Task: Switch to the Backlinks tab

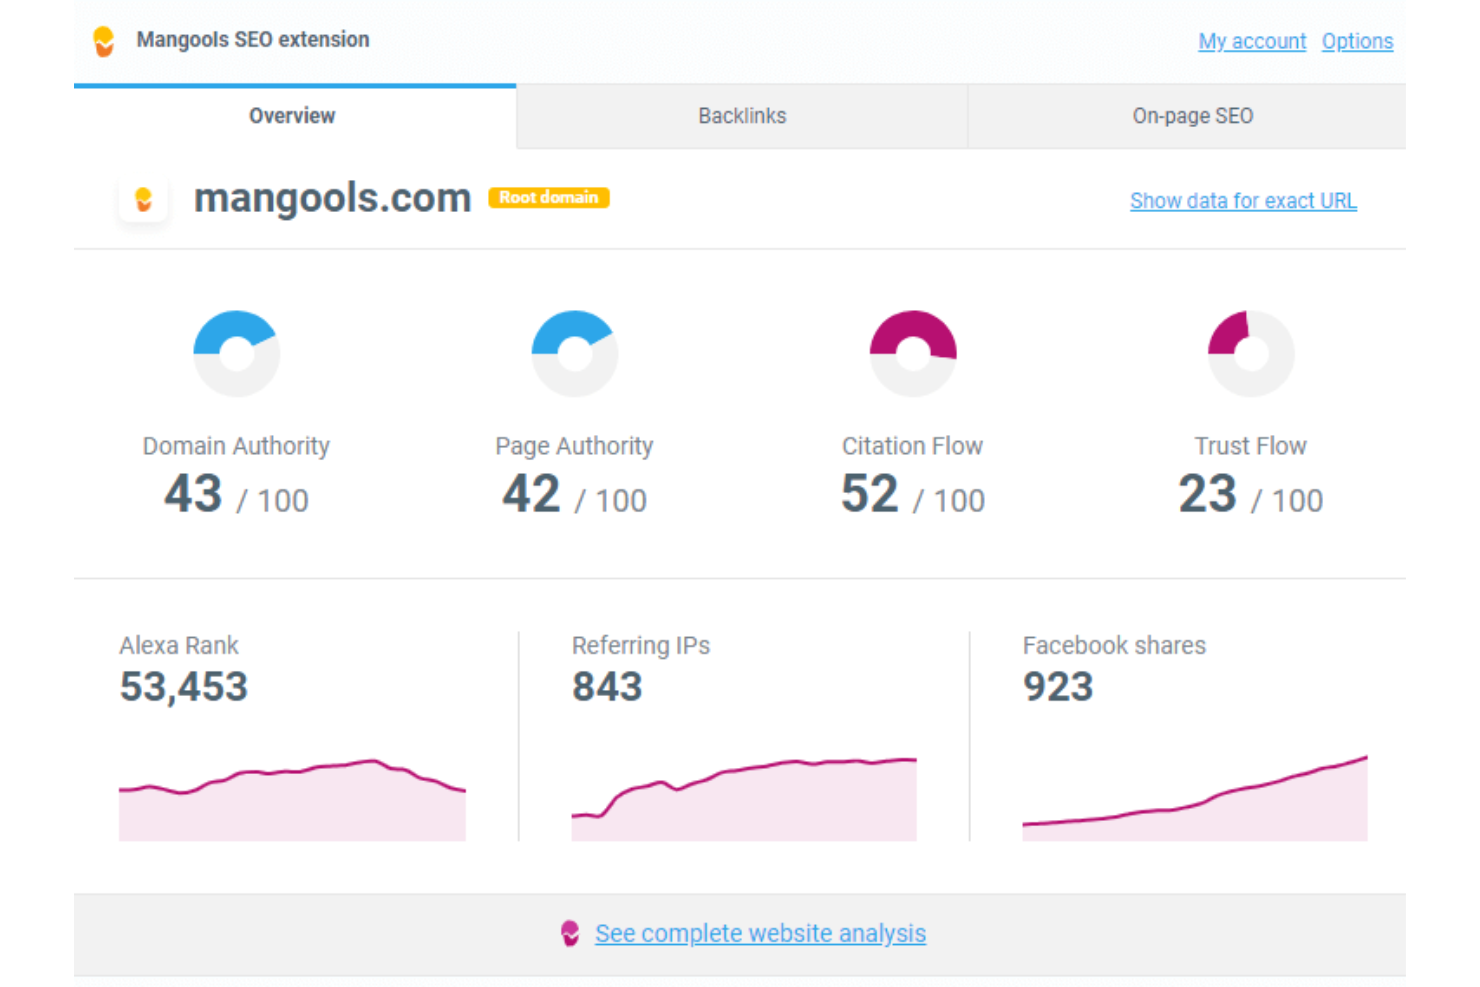Action: (x=742, y=116)
